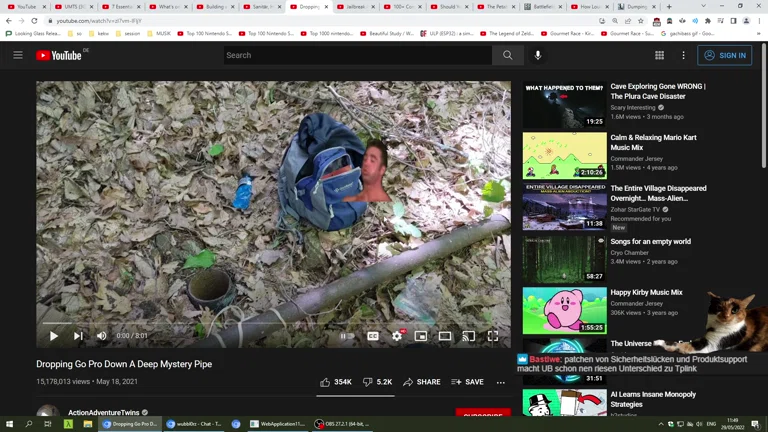
Task: Open the Chrome tab search chevron
Action: [x=703, y=6]
